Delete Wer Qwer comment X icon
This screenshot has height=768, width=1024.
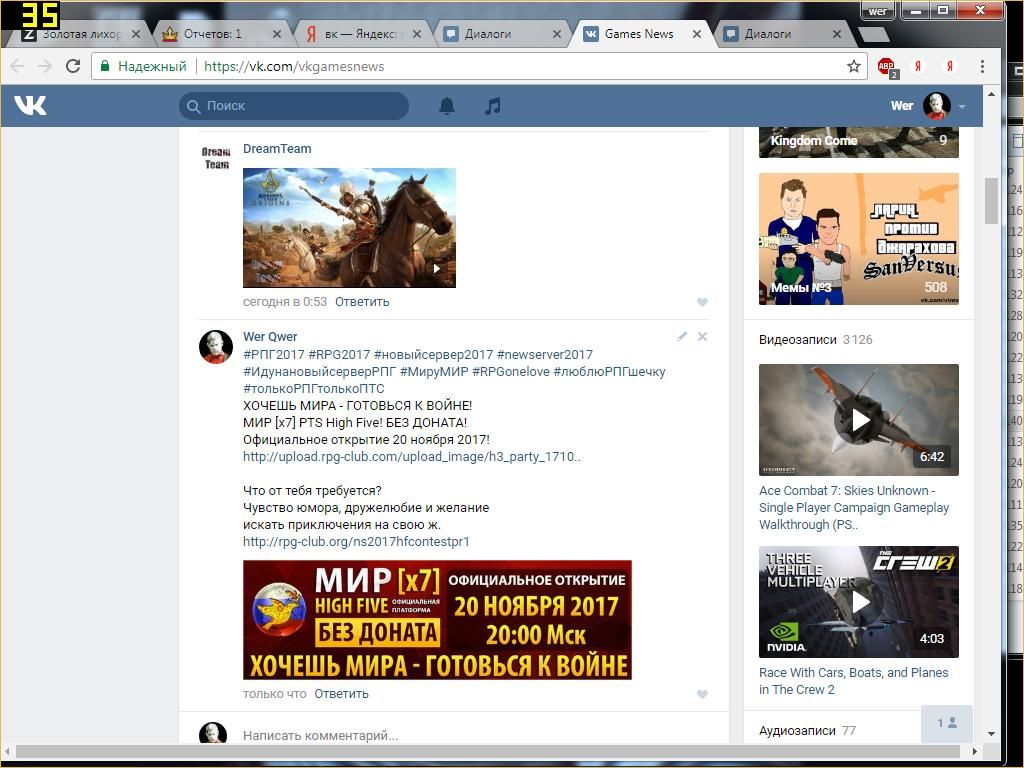pos(702,336)
